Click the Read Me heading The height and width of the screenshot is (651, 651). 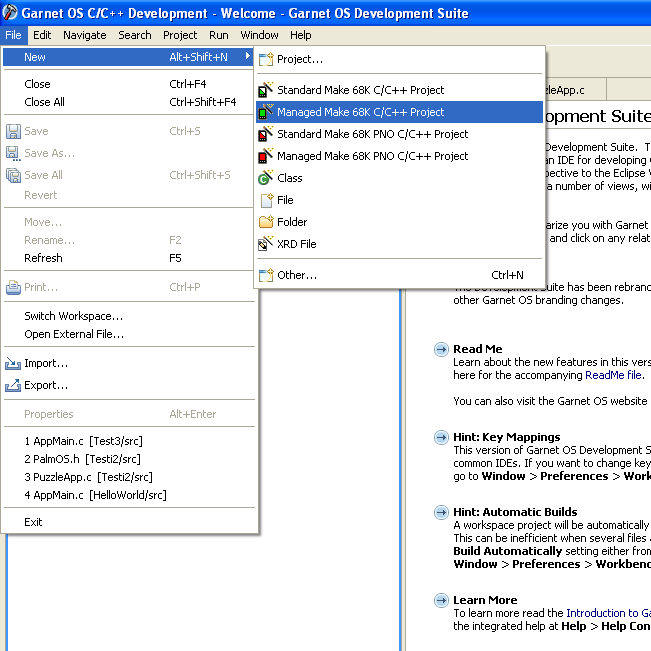coord(477,349)
